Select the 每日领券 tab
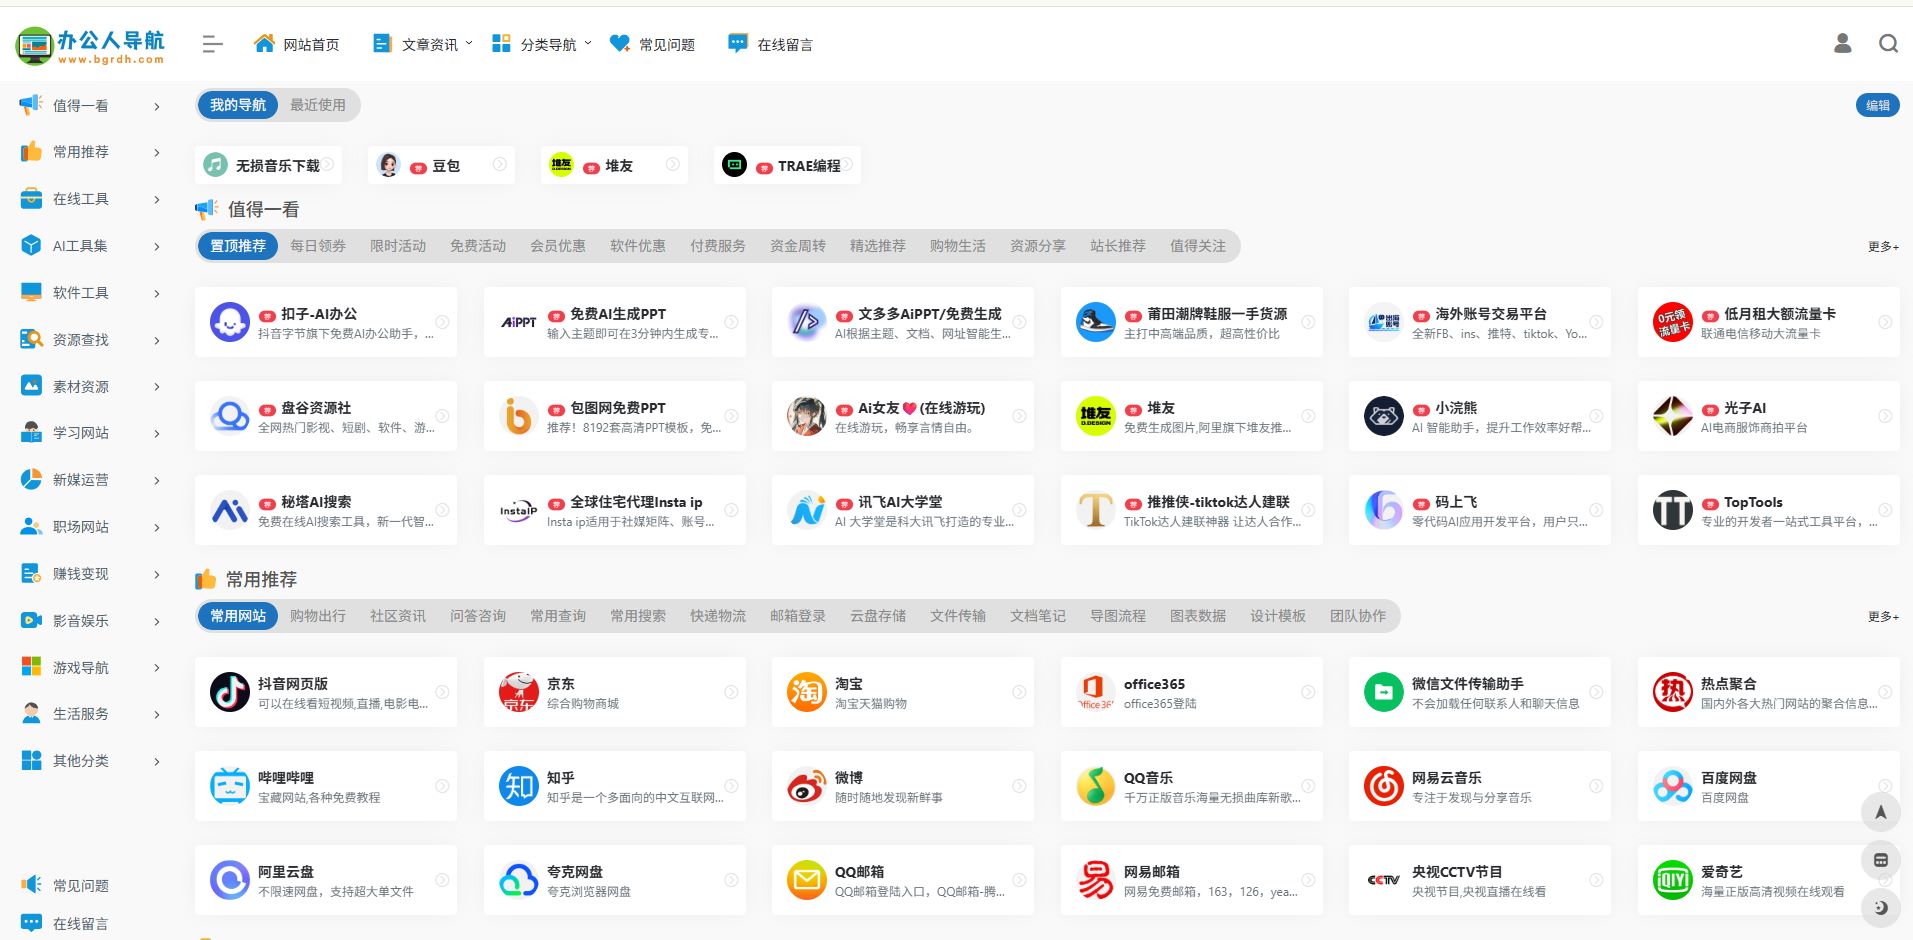Viewport: 1913px width, 940px height. pos(317,246)
